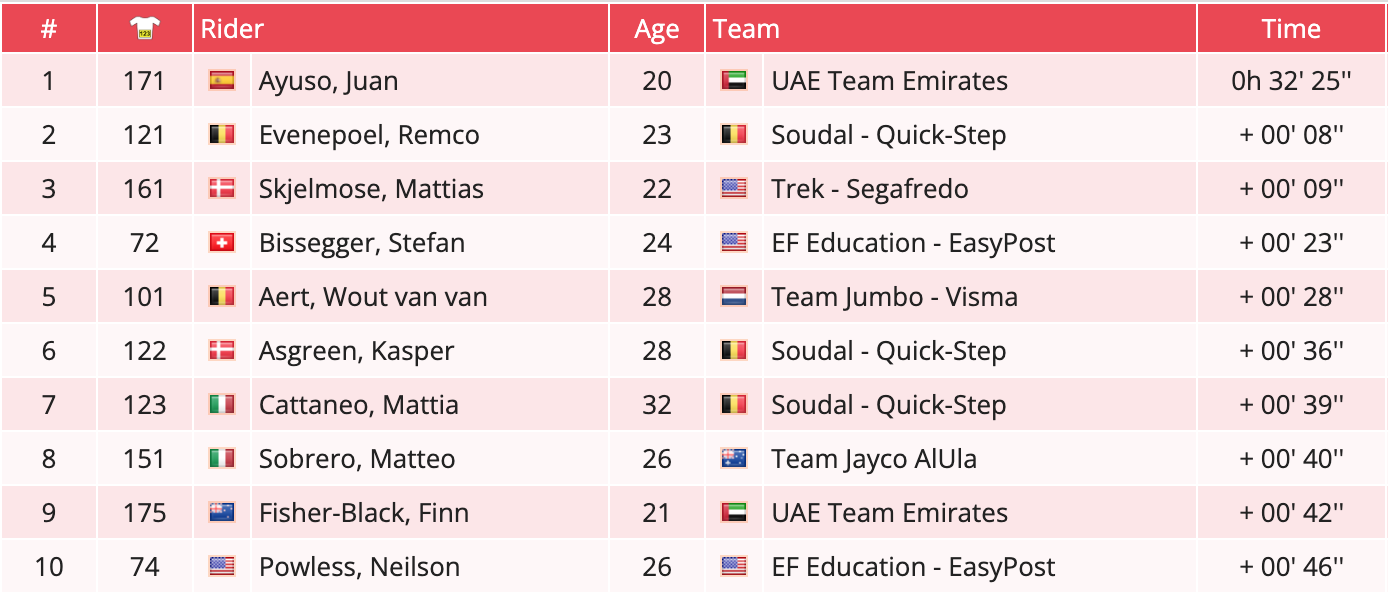The height and width of the screenshot is (594, 1388).
Task: Sort by the Team column header
Action: click(x=746, y=29)
